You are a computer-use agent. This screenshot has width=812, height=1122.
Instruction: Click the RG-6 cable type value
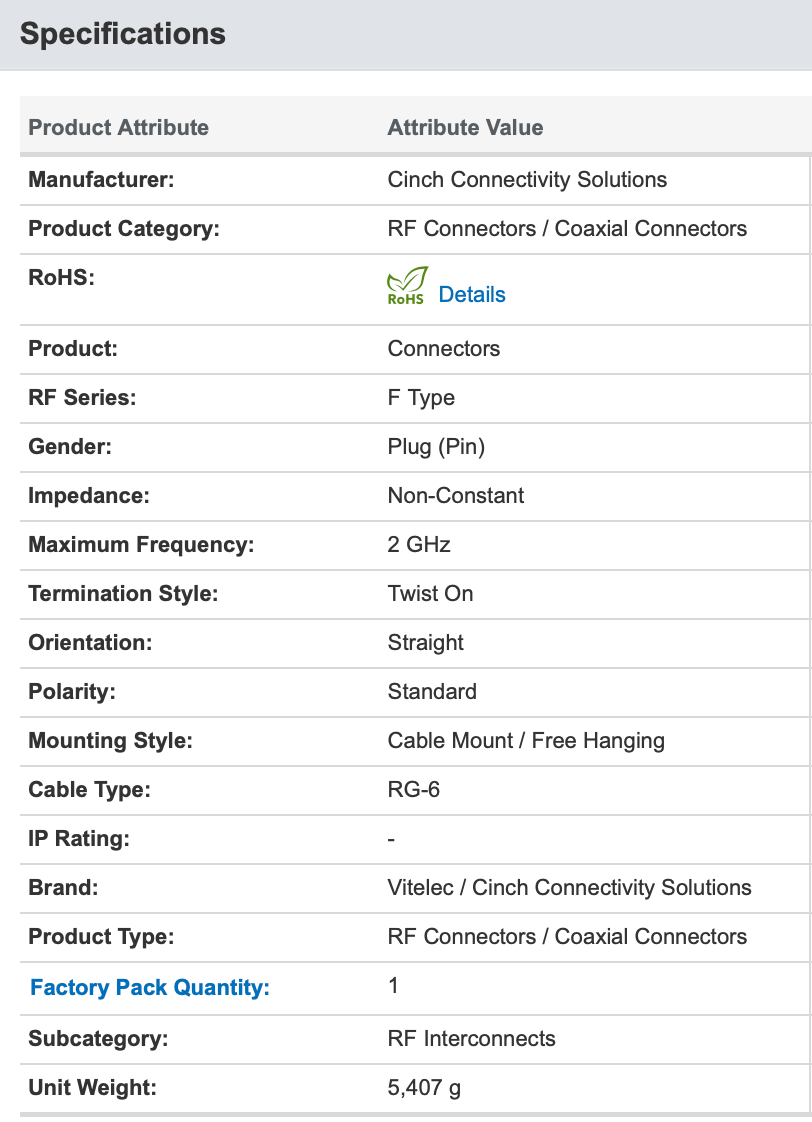(x=414, y=790)
